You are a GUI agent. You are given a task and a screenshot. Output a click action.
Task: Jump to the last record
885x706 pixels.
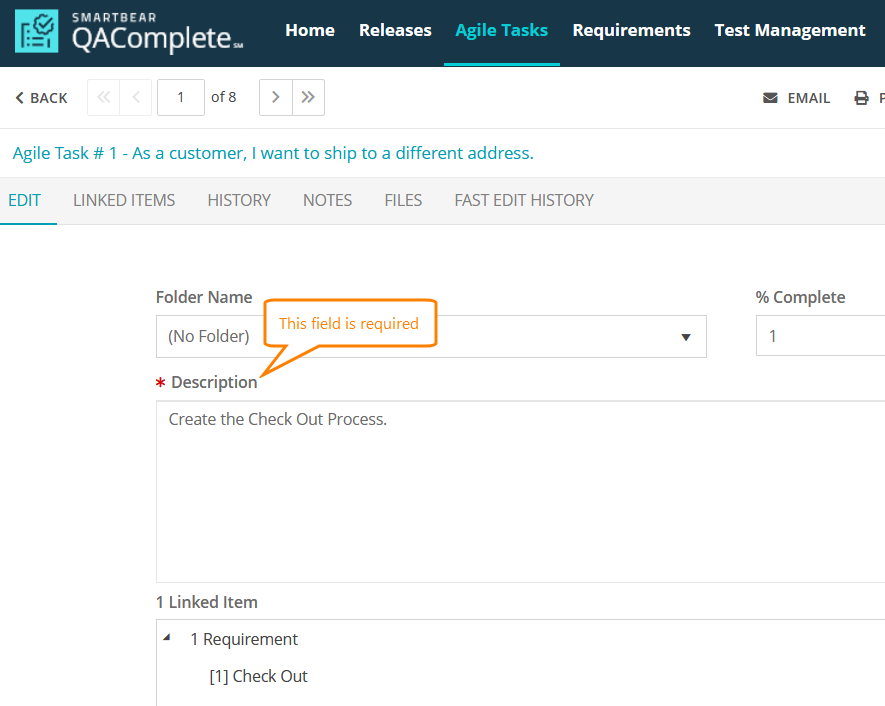tap(308, 97)
